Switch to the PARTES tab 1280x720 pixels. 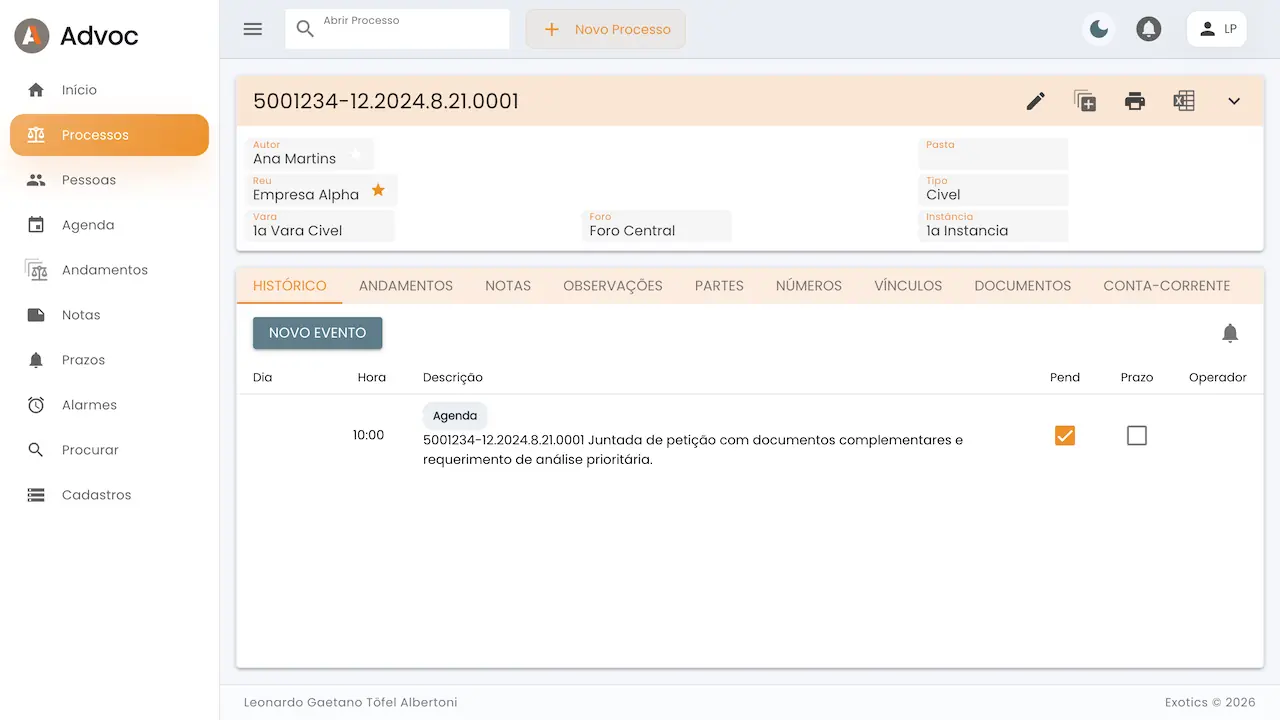point(719,286)
